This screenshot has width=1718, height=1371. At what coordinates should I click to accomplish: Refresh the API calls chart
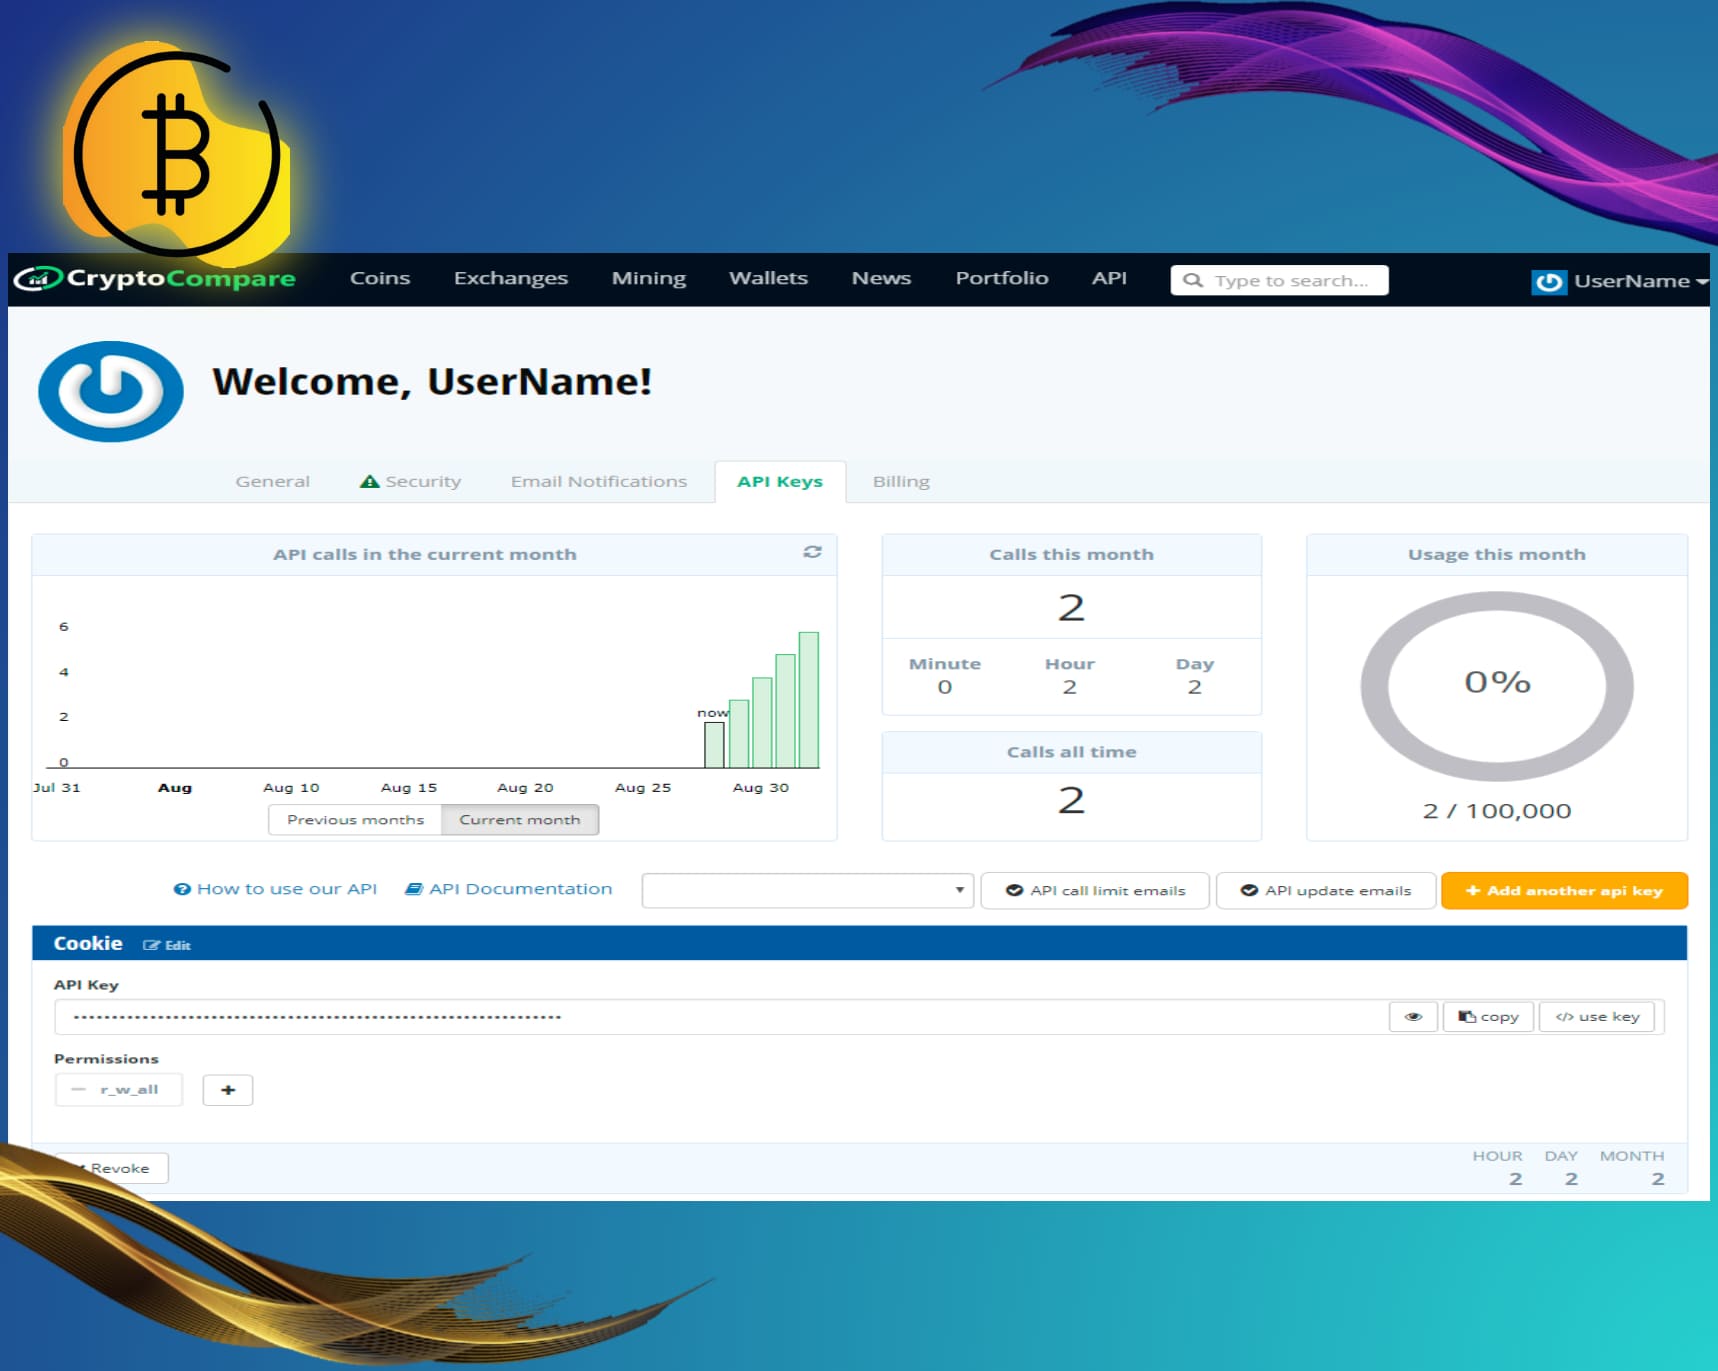[x=812, y=552]
